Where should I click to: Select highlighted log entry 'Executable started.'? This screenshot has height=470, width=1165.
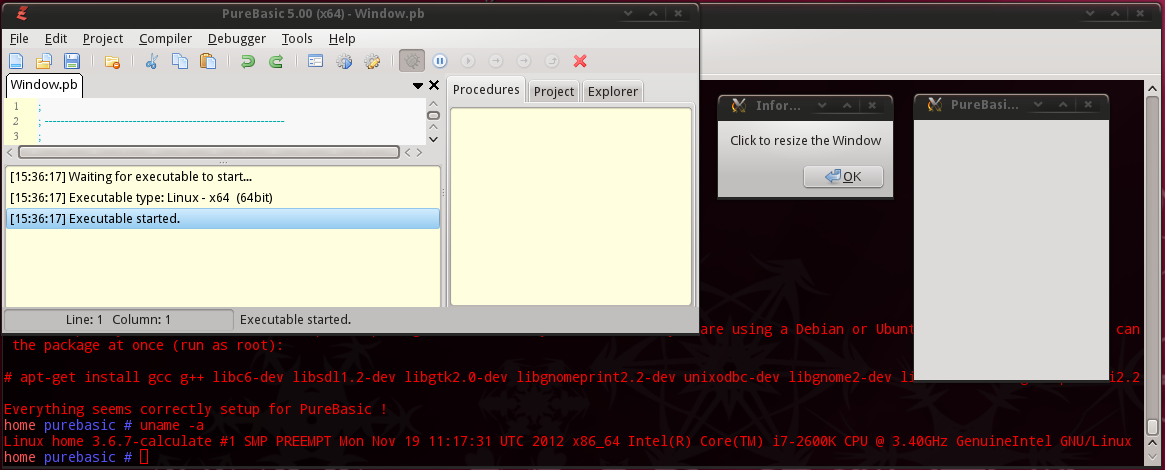[x=222, y=218]
